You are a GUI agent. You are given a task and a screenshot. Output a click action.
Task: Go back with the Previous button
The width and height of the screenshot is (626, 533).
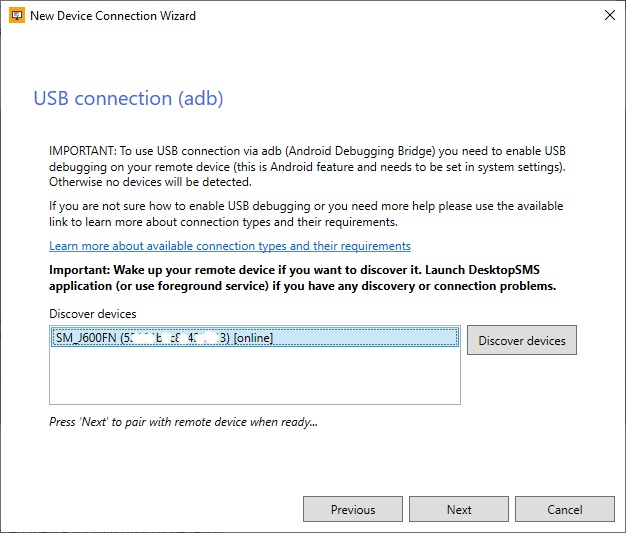[x=352, y=509]
